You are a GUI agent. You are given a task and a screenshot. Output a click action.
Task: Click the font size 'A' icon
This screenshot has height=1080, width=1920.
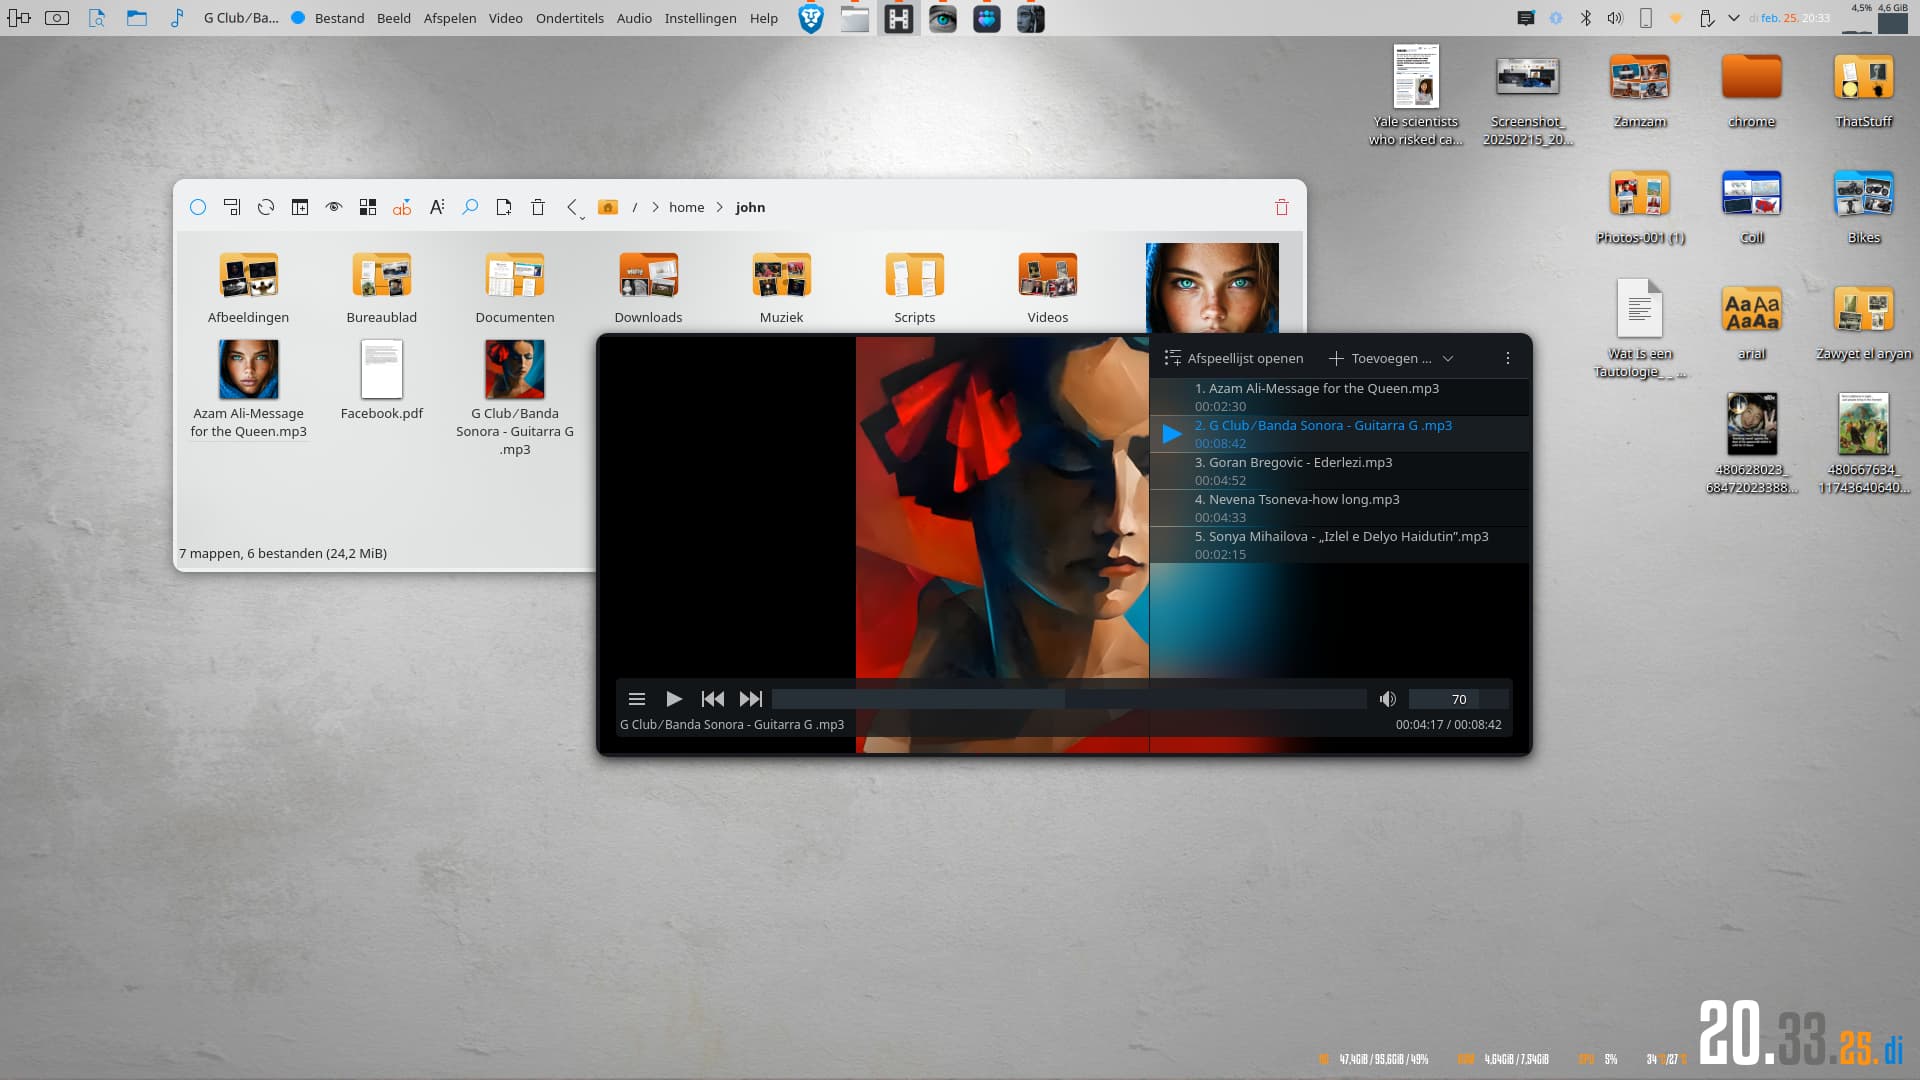(x=436, y=207)
